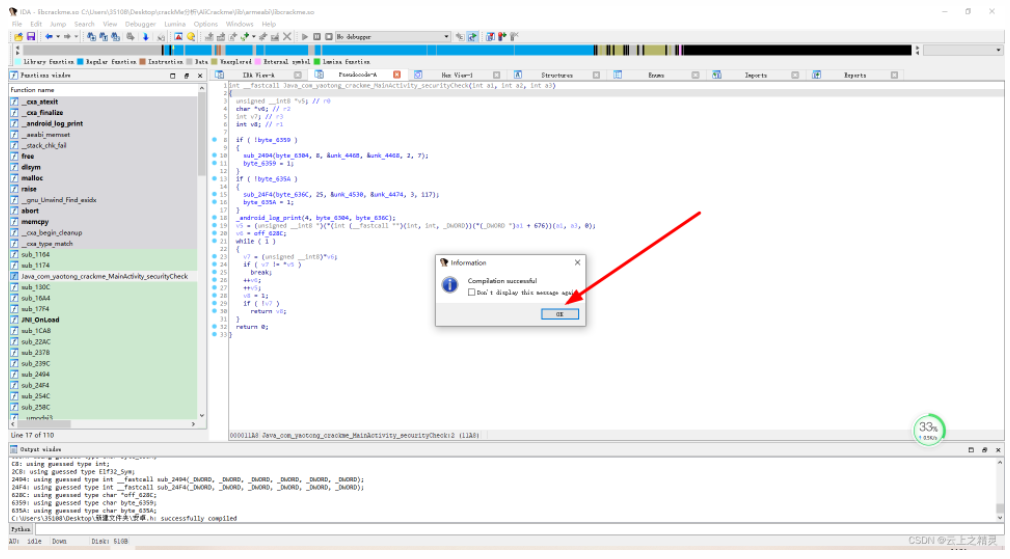Click the Library function color swatch
The image size is (1010, 559).
[x=17, y=62]
